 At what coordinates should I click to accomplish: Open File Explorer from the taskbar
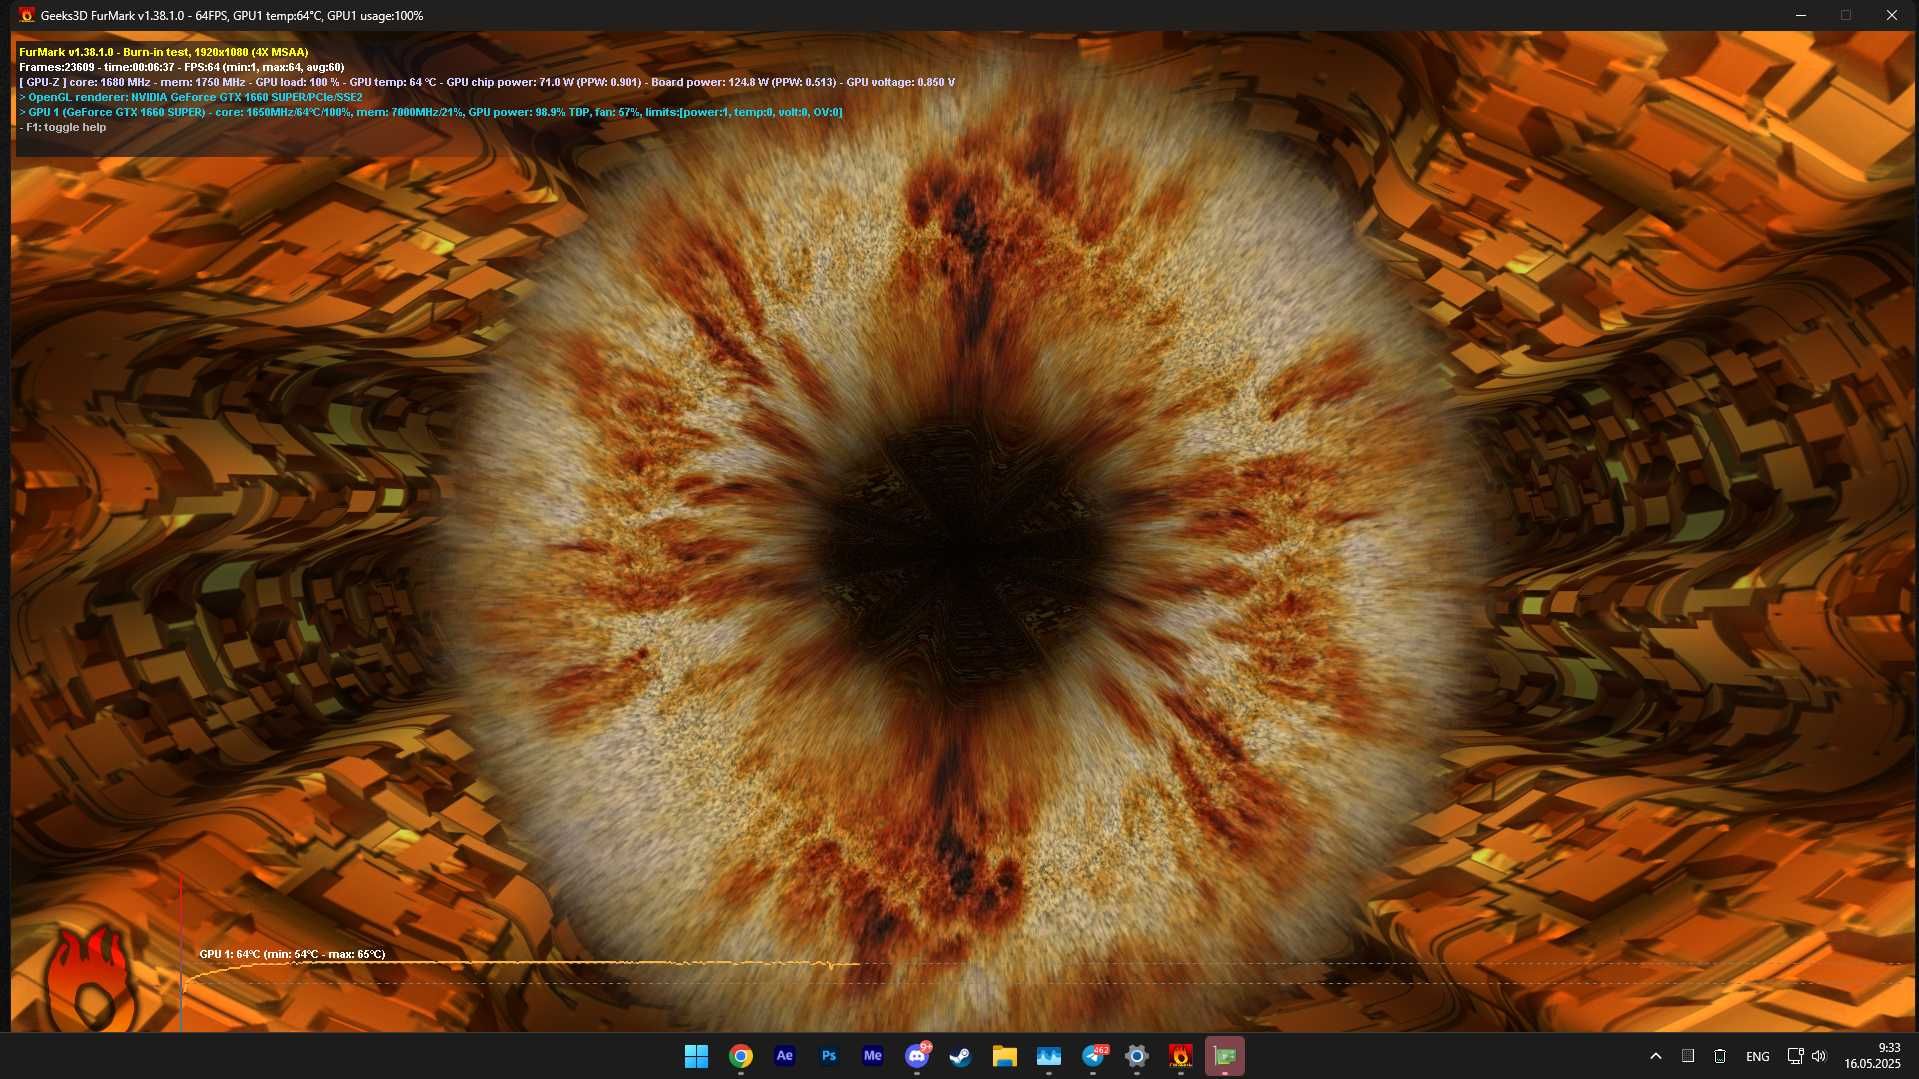[1004, 1056]
